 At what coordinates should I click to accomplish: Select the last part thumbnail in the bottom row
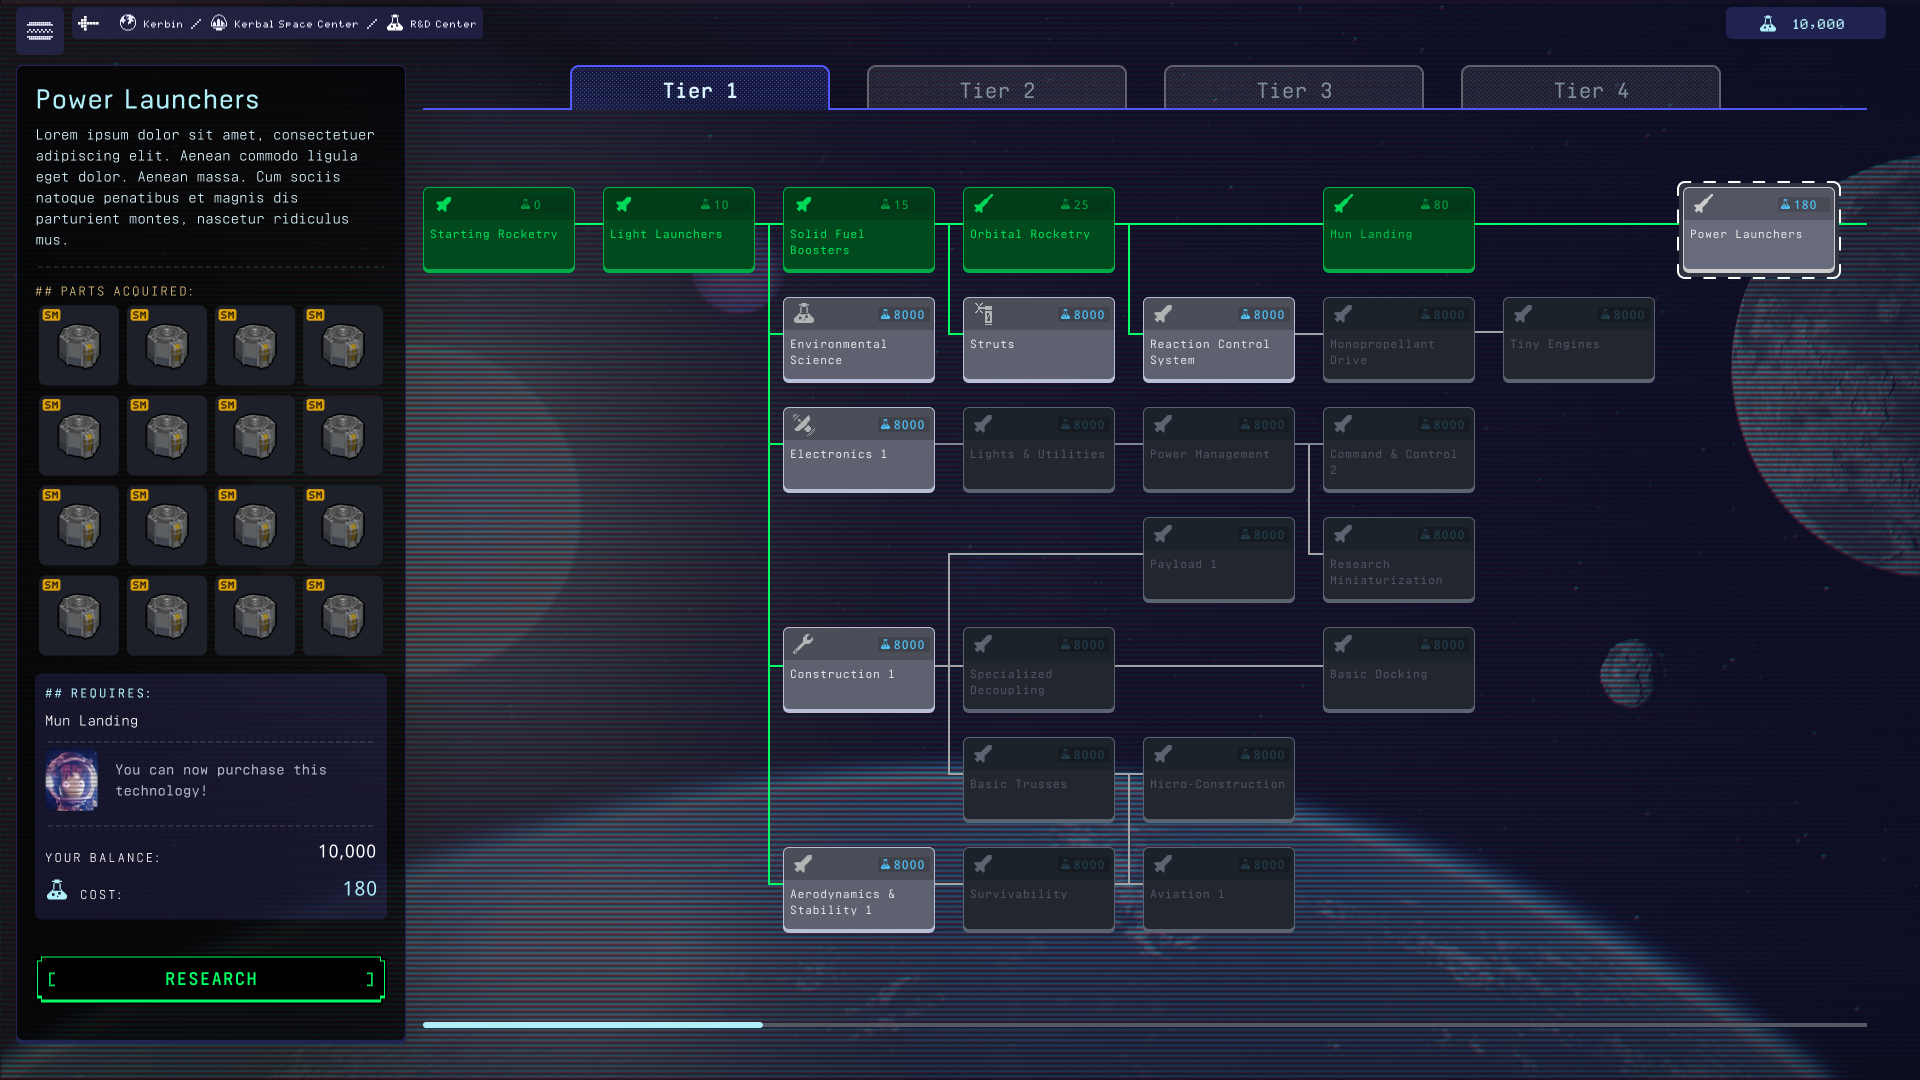tap(343, 616)
